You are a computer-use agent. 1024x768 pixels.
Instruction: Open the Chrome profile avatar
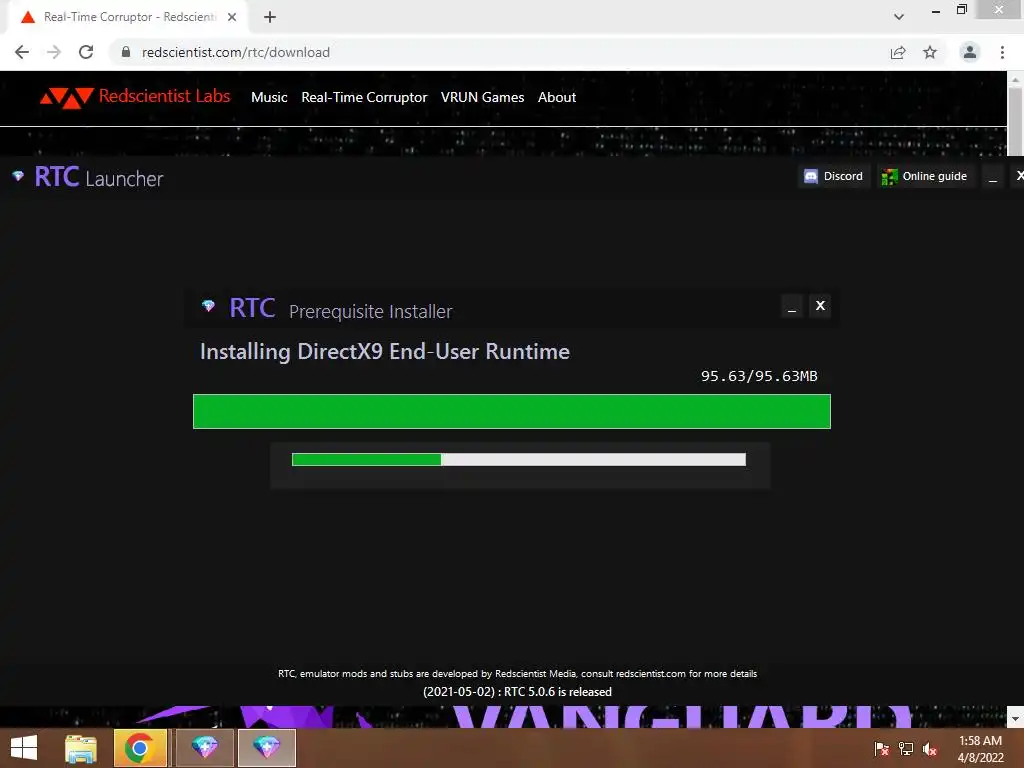[970, 52]
